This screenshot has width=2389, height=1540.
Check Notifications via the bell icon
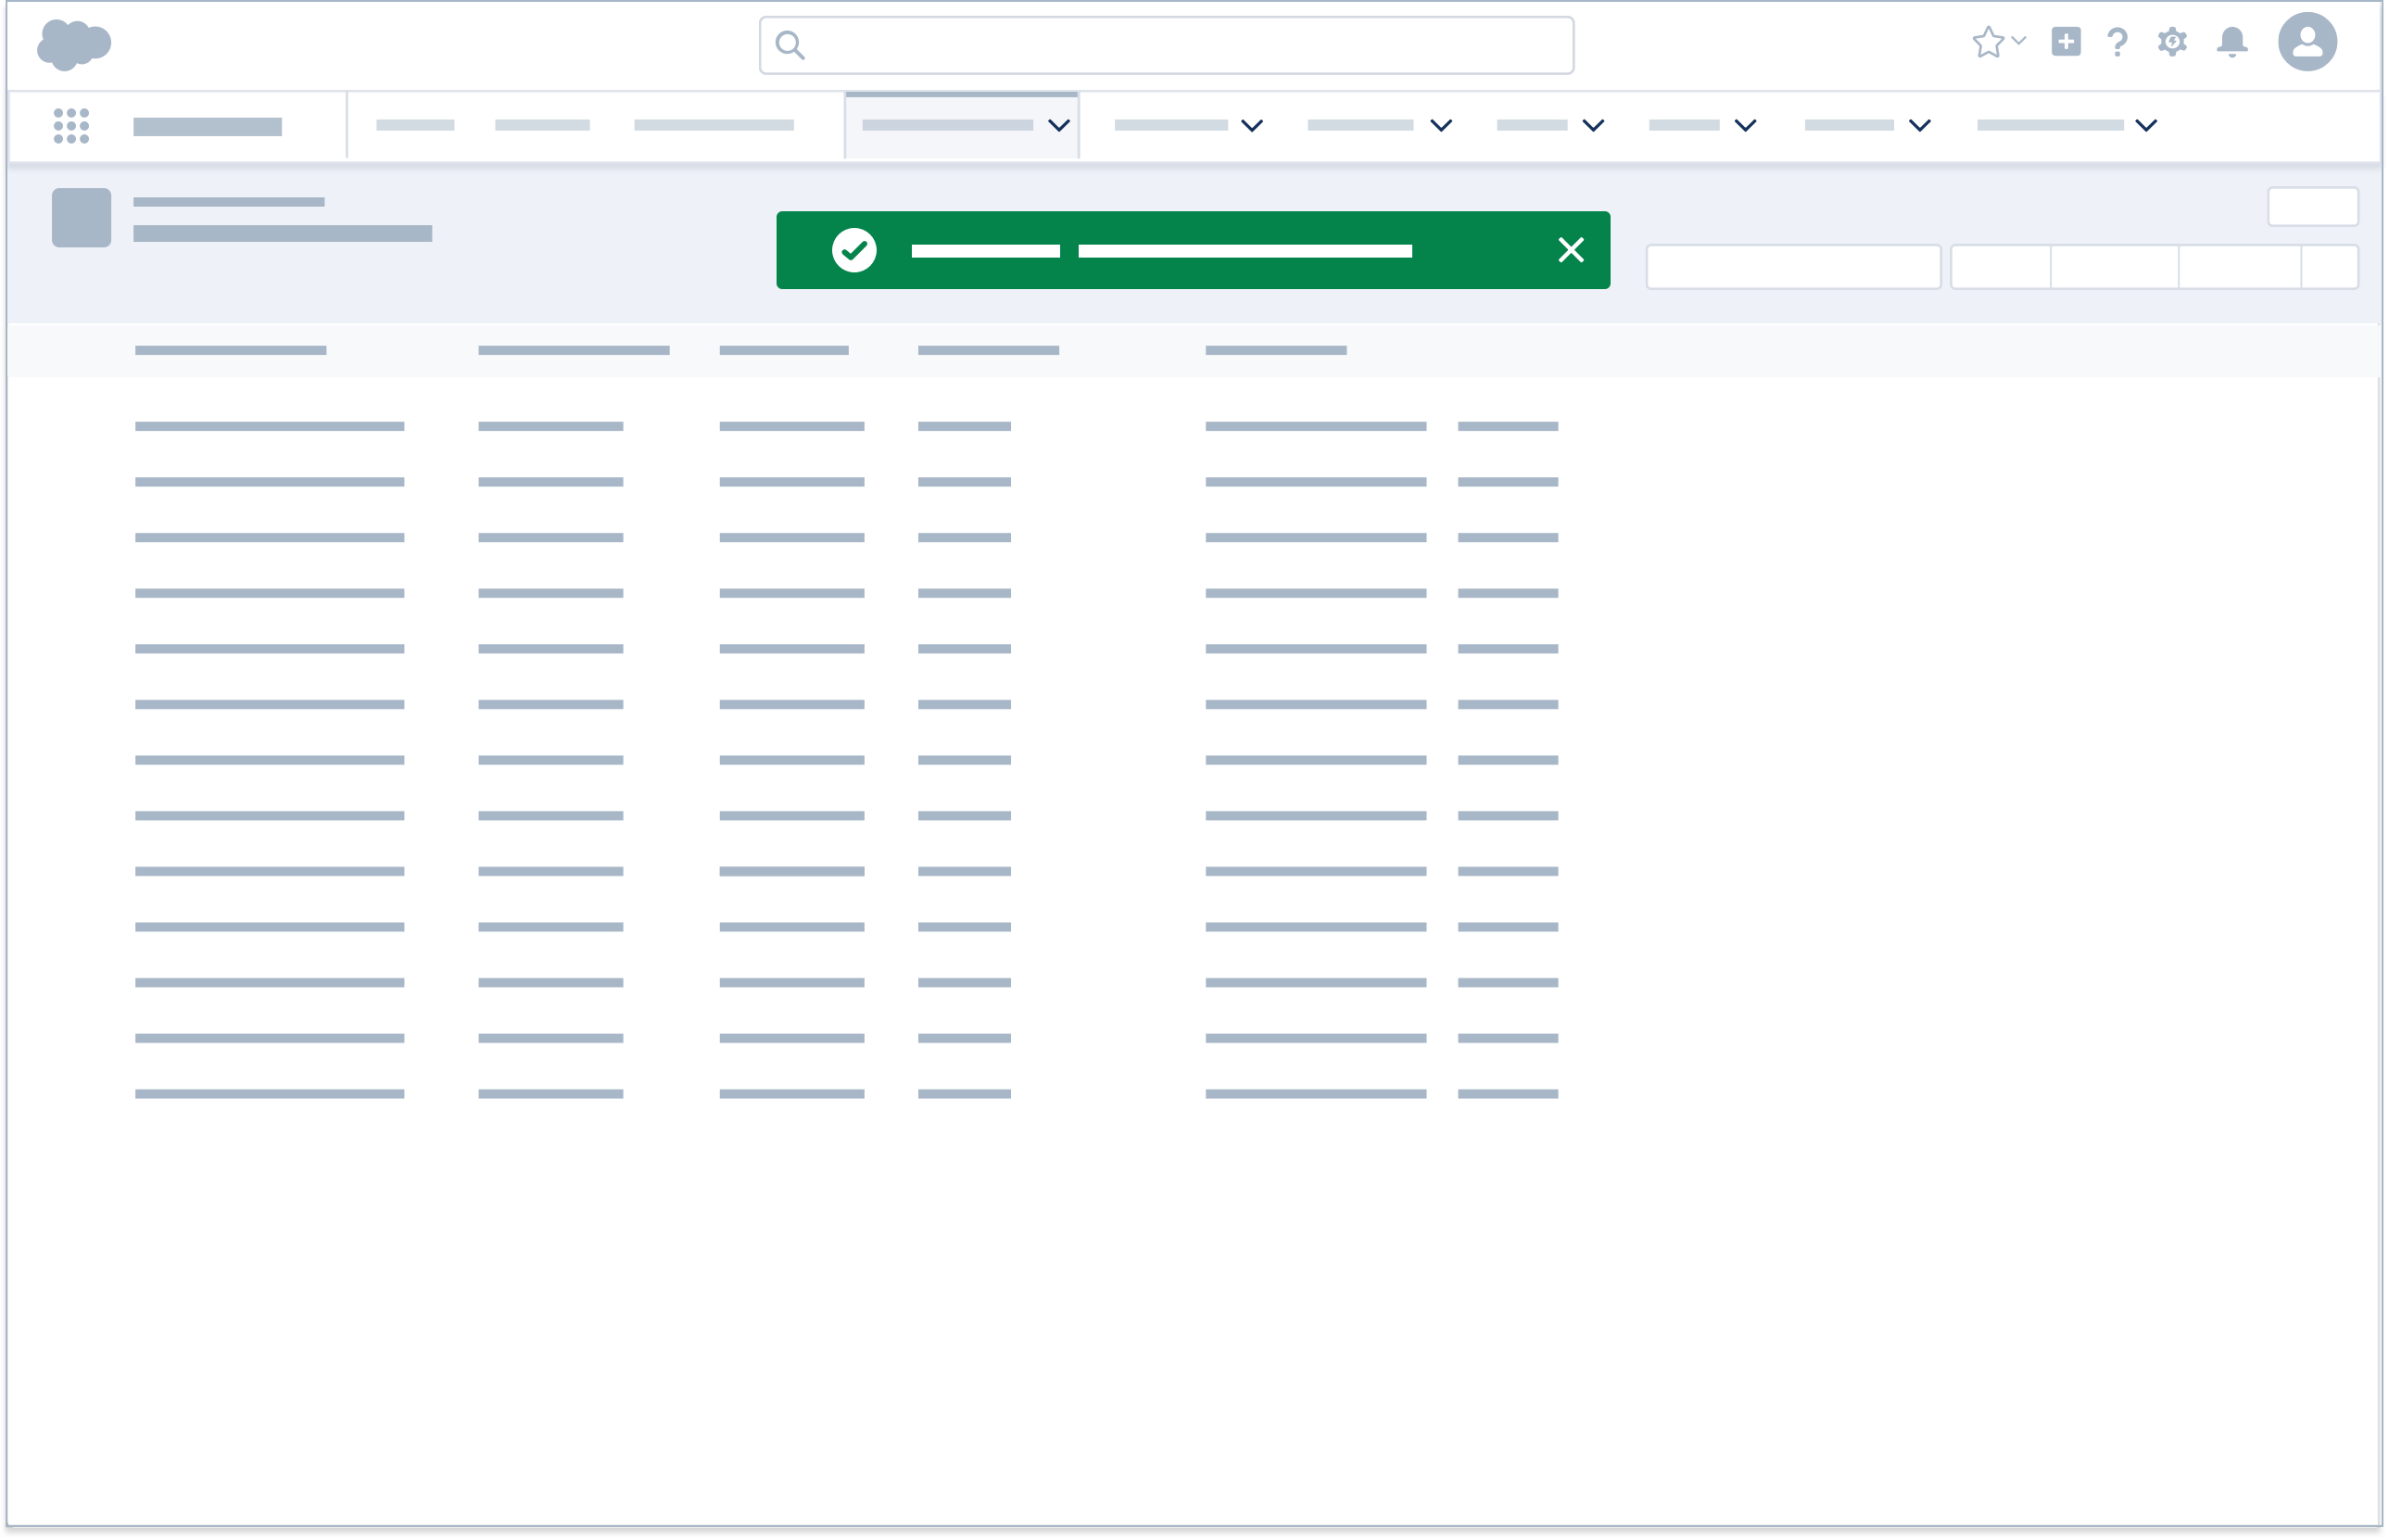[x=2232, y=42]
